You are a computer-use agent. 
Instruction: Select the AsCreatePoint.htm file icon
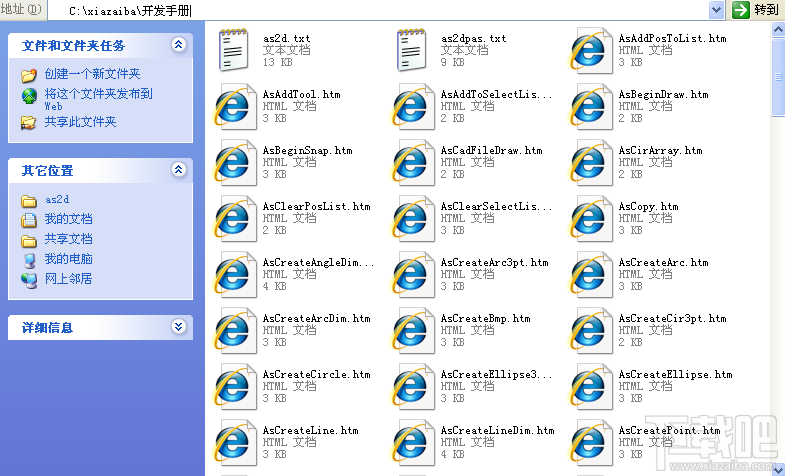[x=590, y=443]
